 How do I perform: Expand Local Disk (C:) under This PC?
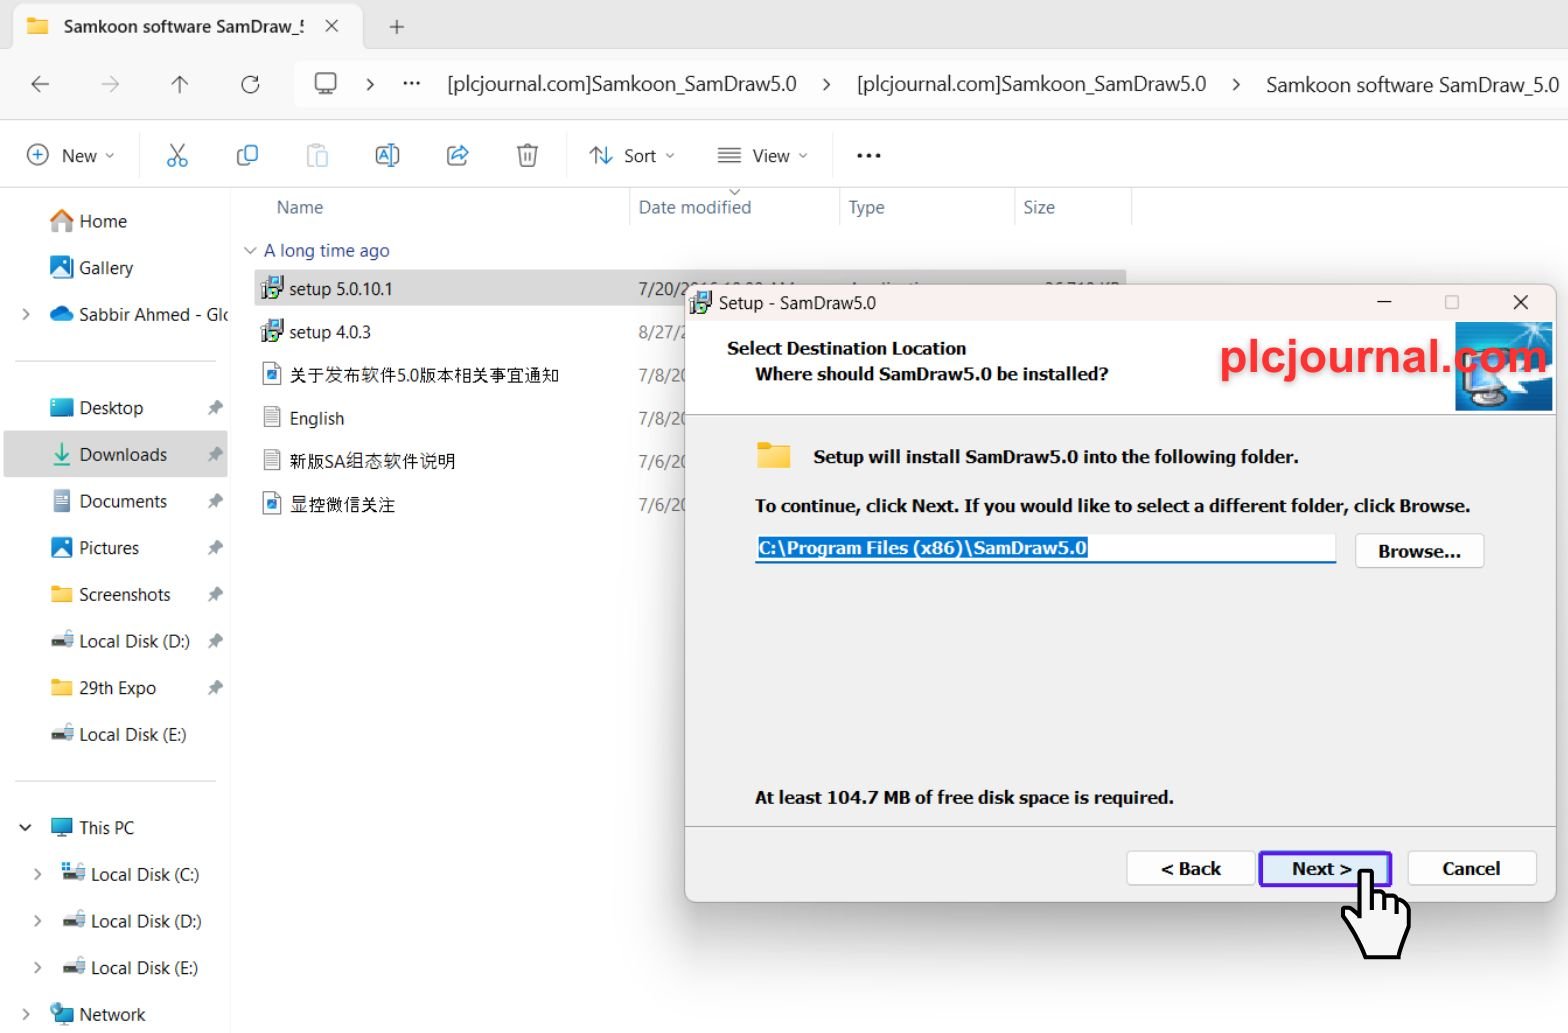tap(37, 874)
